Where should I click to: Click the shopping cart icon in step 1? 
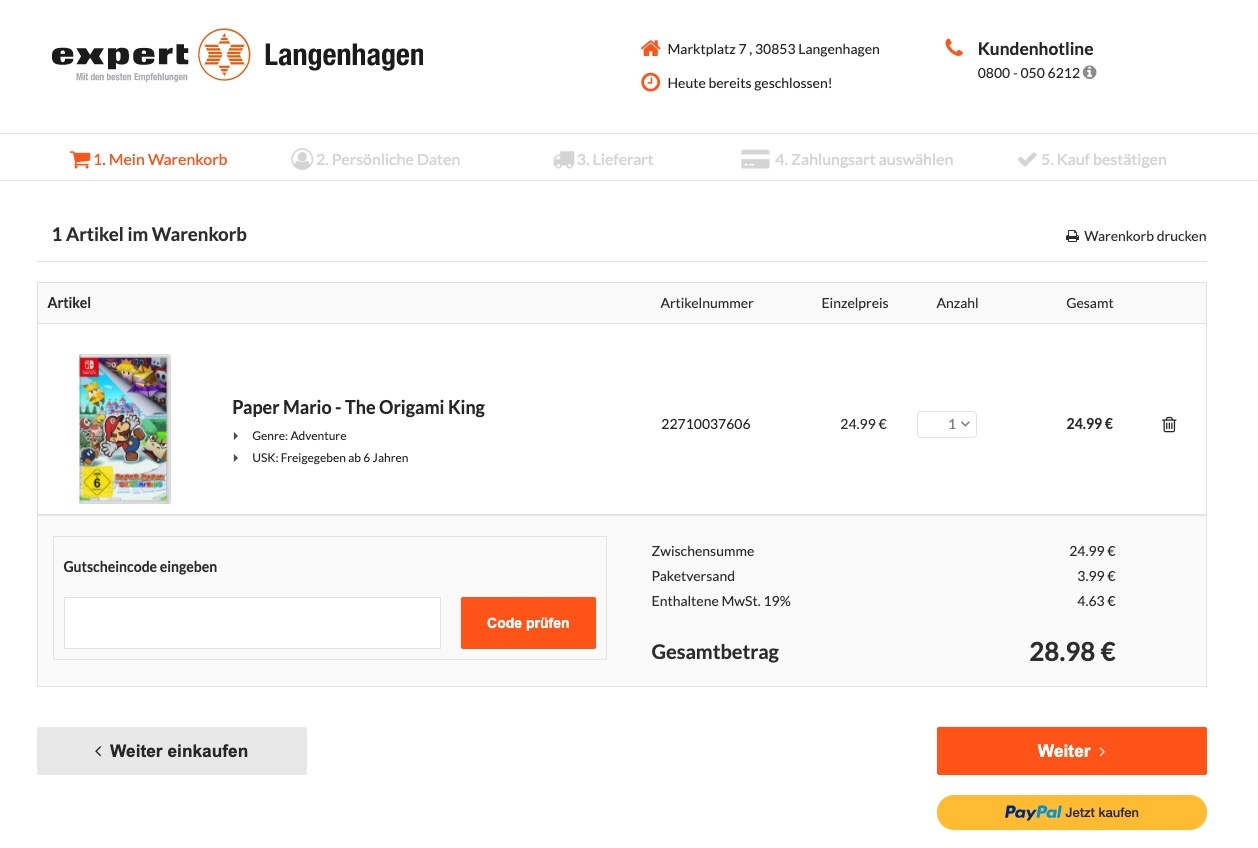coord(79,159)
